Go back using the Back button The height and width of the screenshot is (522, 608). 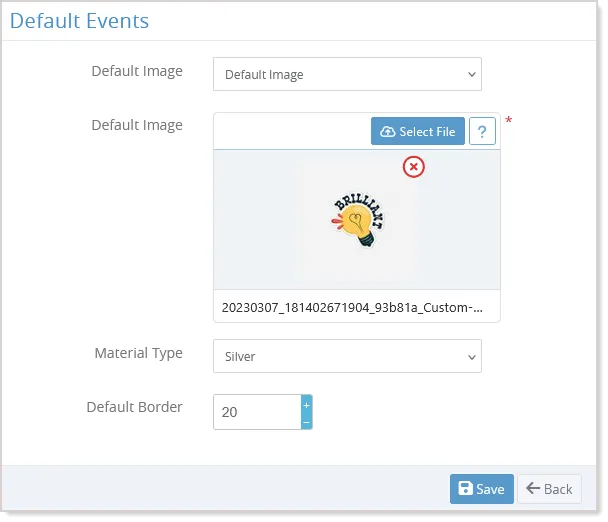(549, 489)
